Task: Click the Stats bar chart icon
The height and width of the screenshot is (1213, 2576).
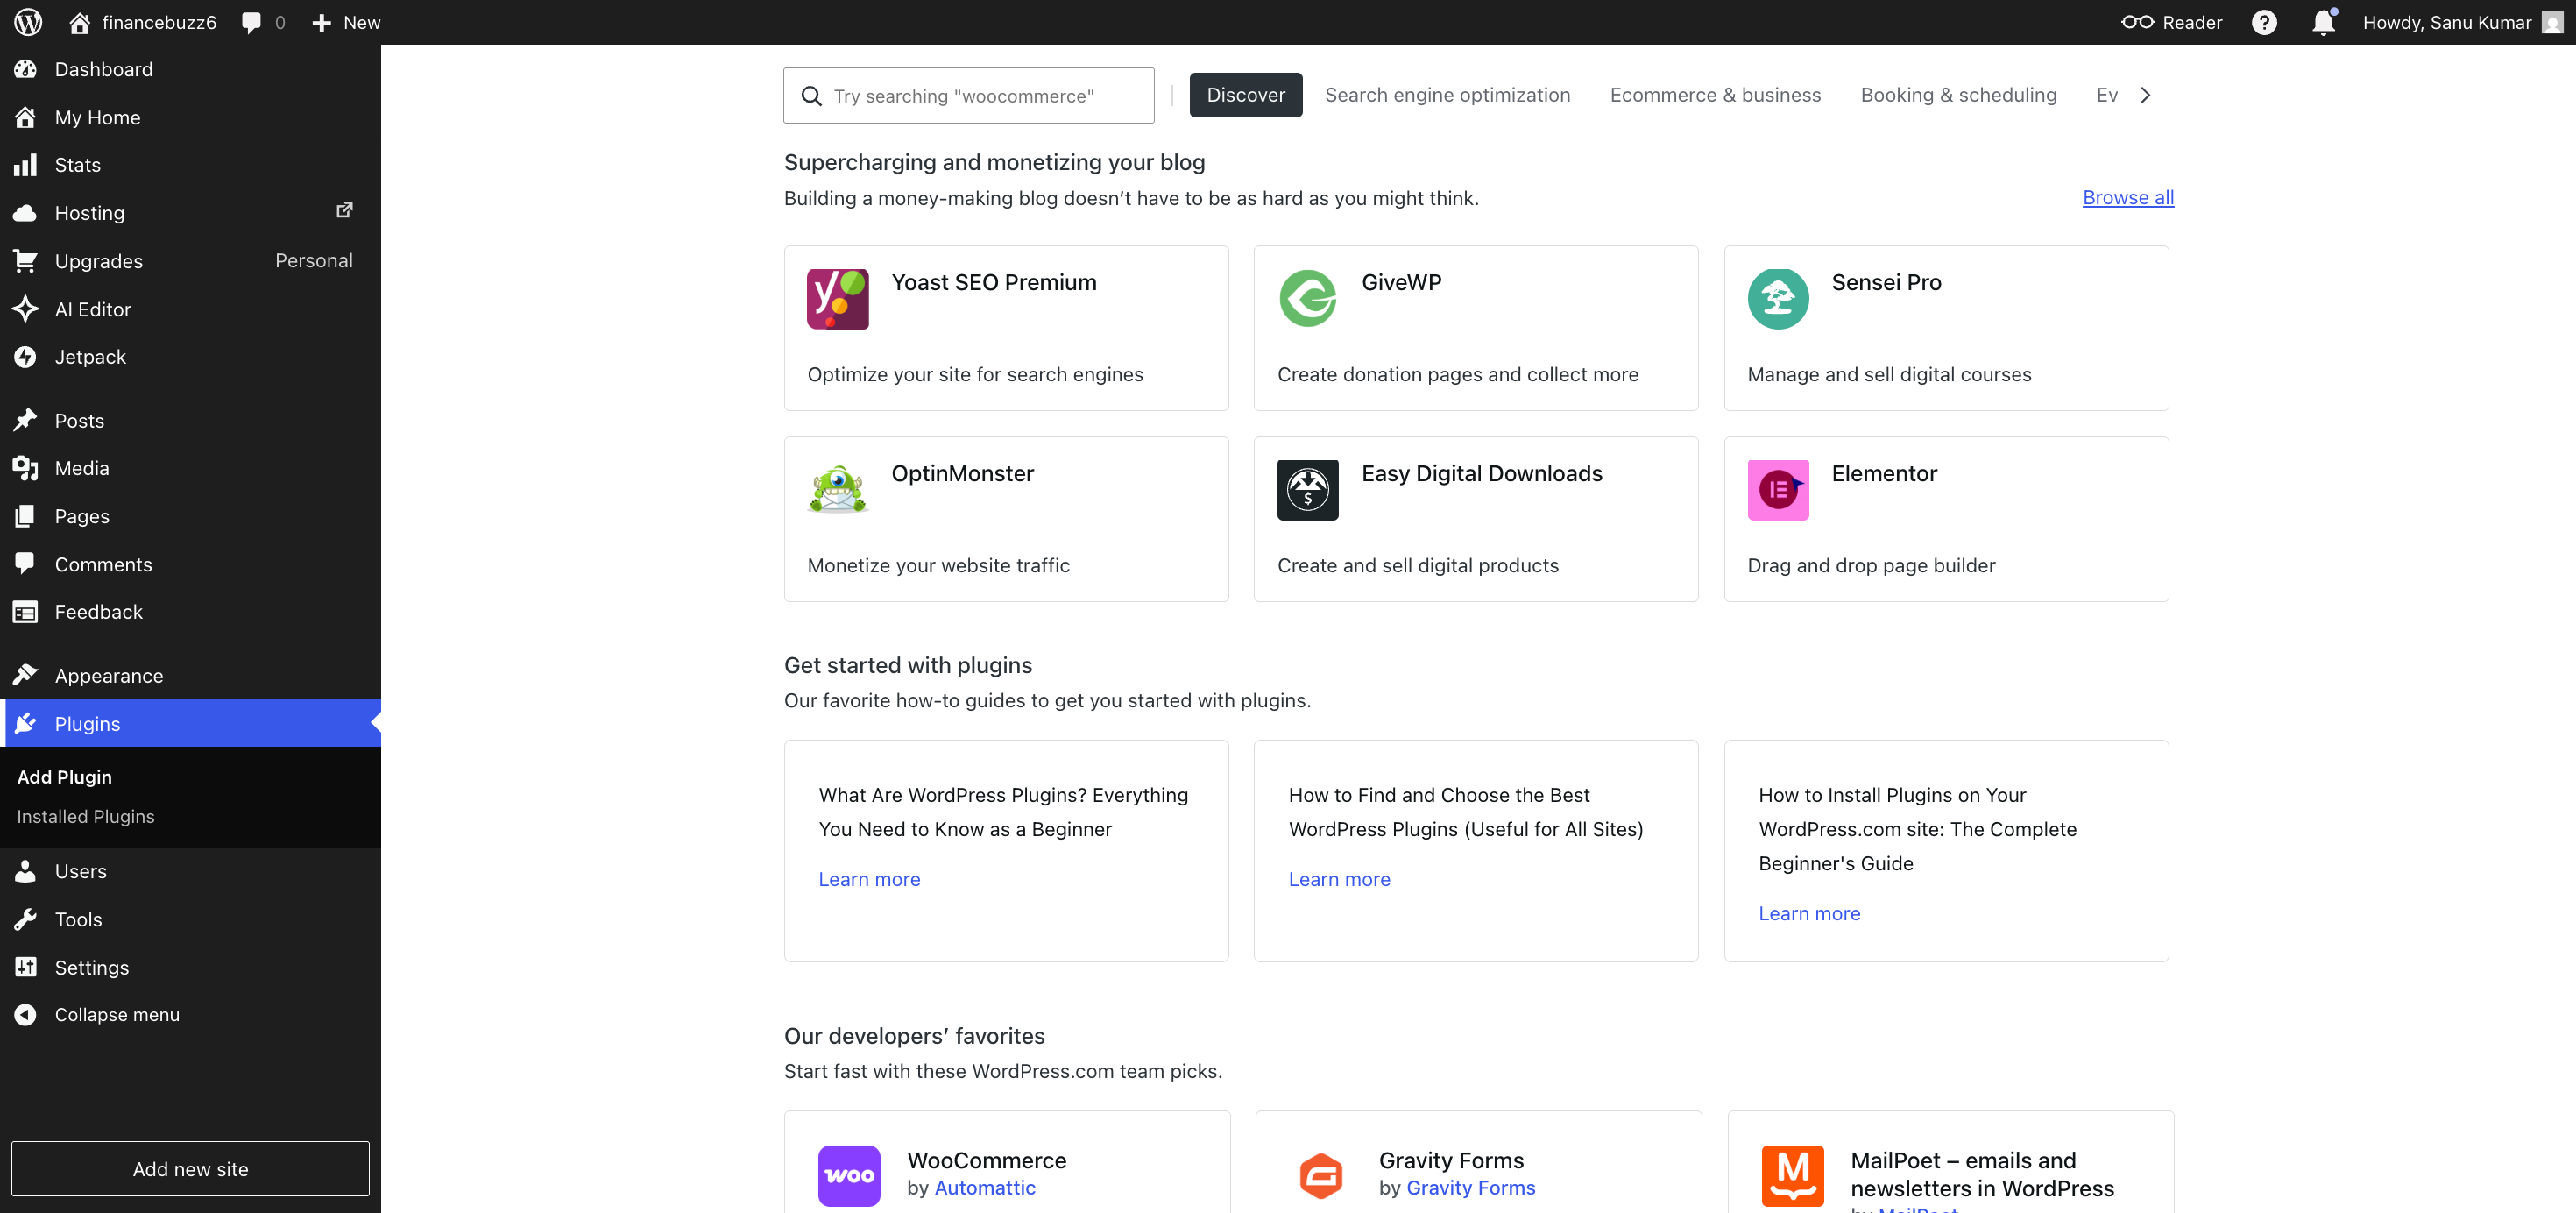Action: pos(26,165)
